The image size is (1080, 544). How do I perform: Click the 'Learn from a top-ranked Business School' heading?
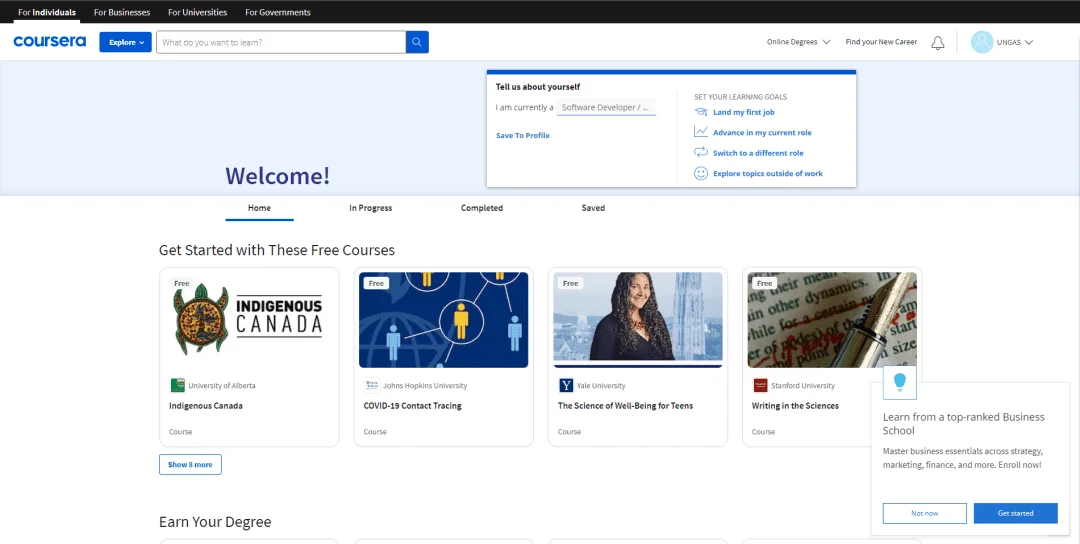964,423
